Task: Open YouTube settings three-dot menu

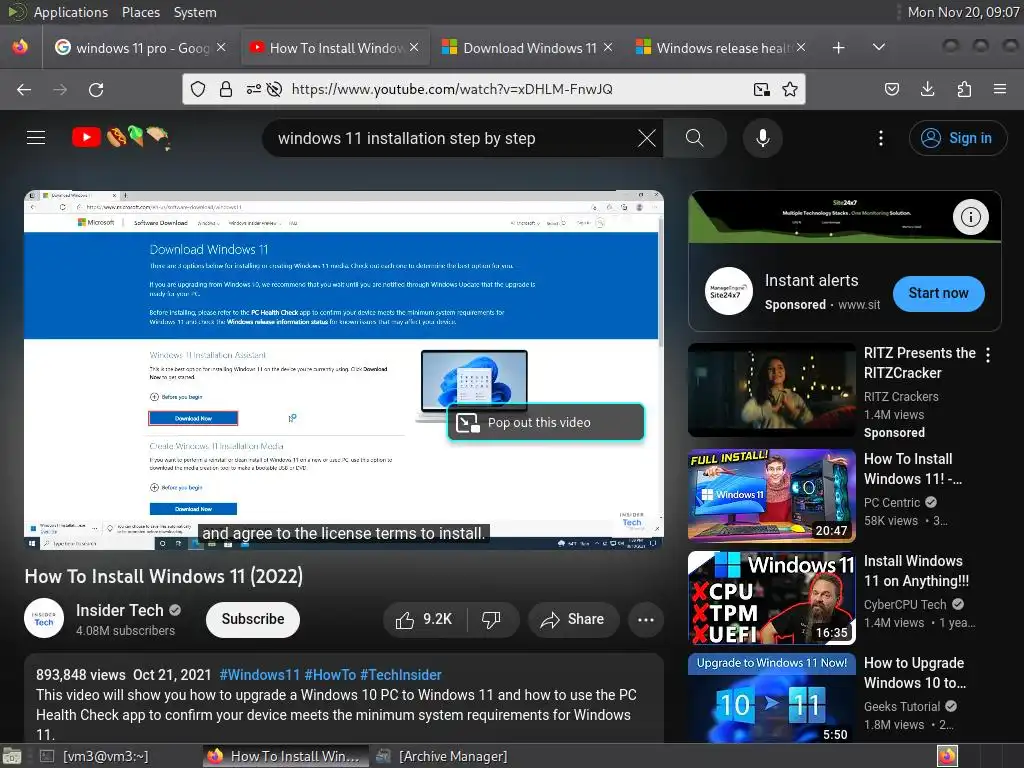Action: 880,138
